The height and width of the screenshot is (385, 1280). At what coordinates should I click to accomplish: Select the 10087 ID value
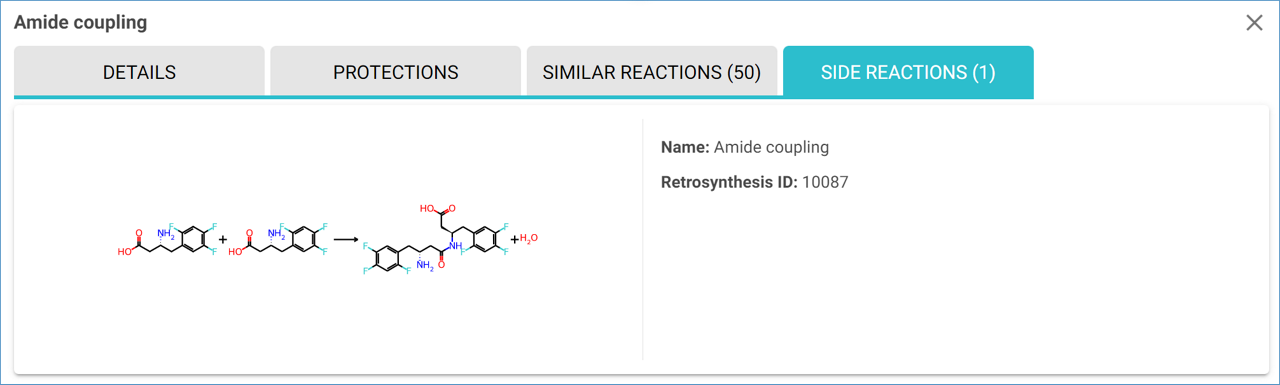tap(825, 182)
